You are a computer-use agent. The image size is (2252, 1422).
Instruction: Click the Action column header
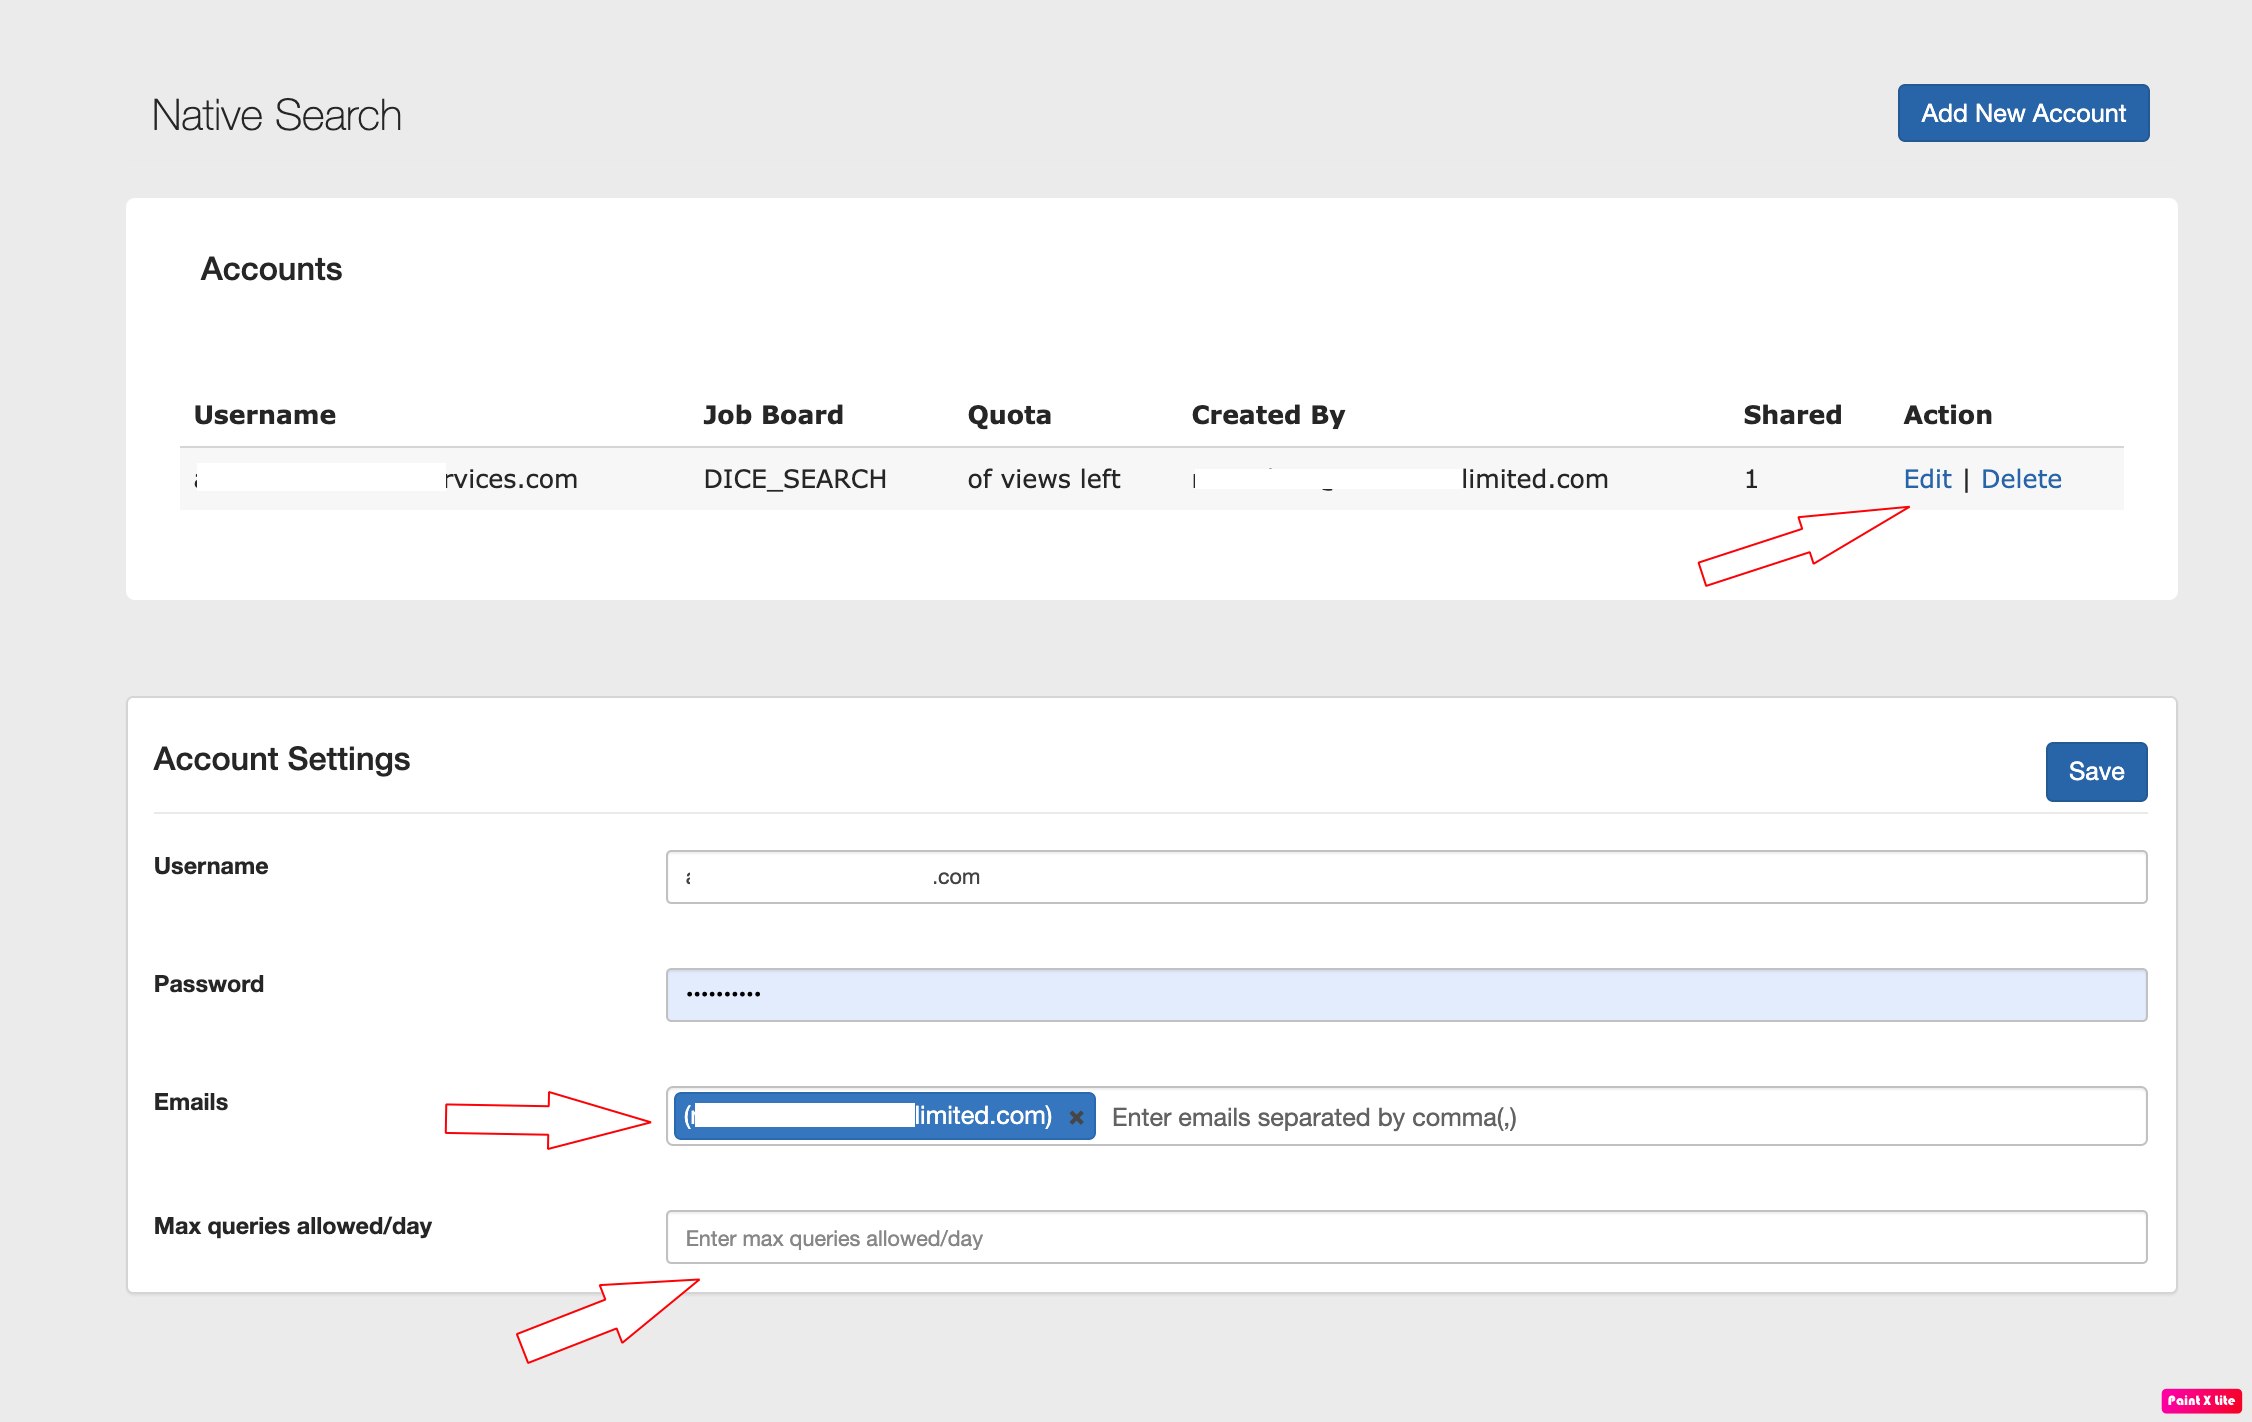(x=1947, y=415)
